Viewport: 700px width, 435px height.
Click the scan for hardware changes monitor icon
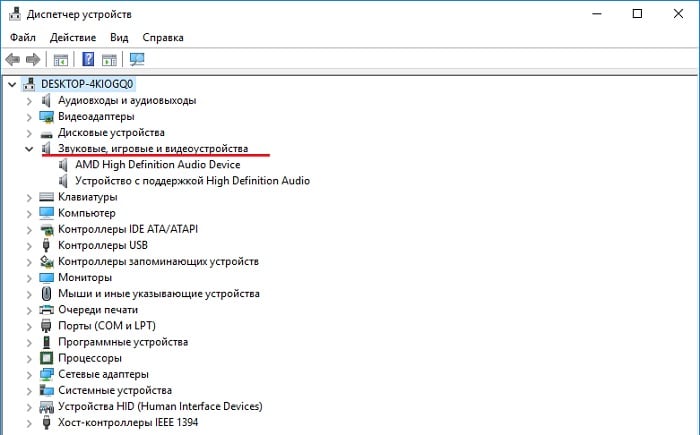tap(137, 59)
